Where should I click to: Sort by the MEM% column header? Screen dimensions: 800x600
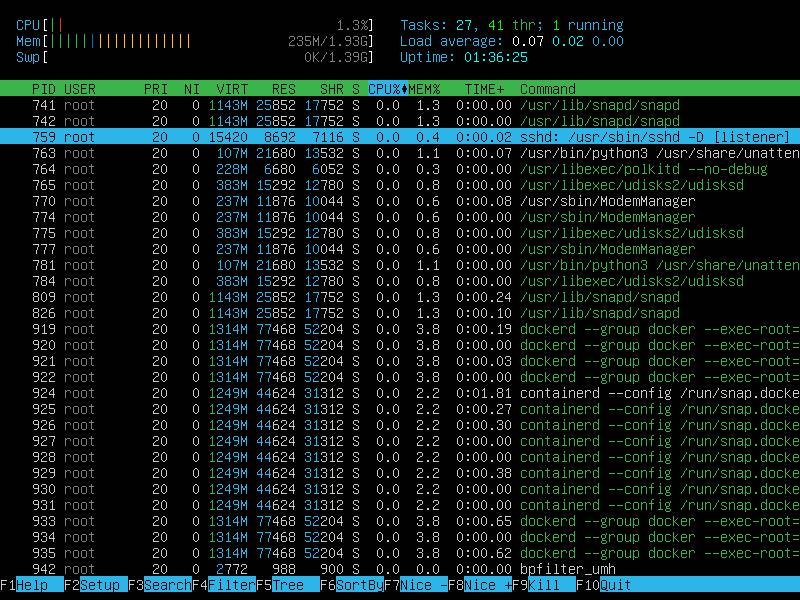click(424, 89)
